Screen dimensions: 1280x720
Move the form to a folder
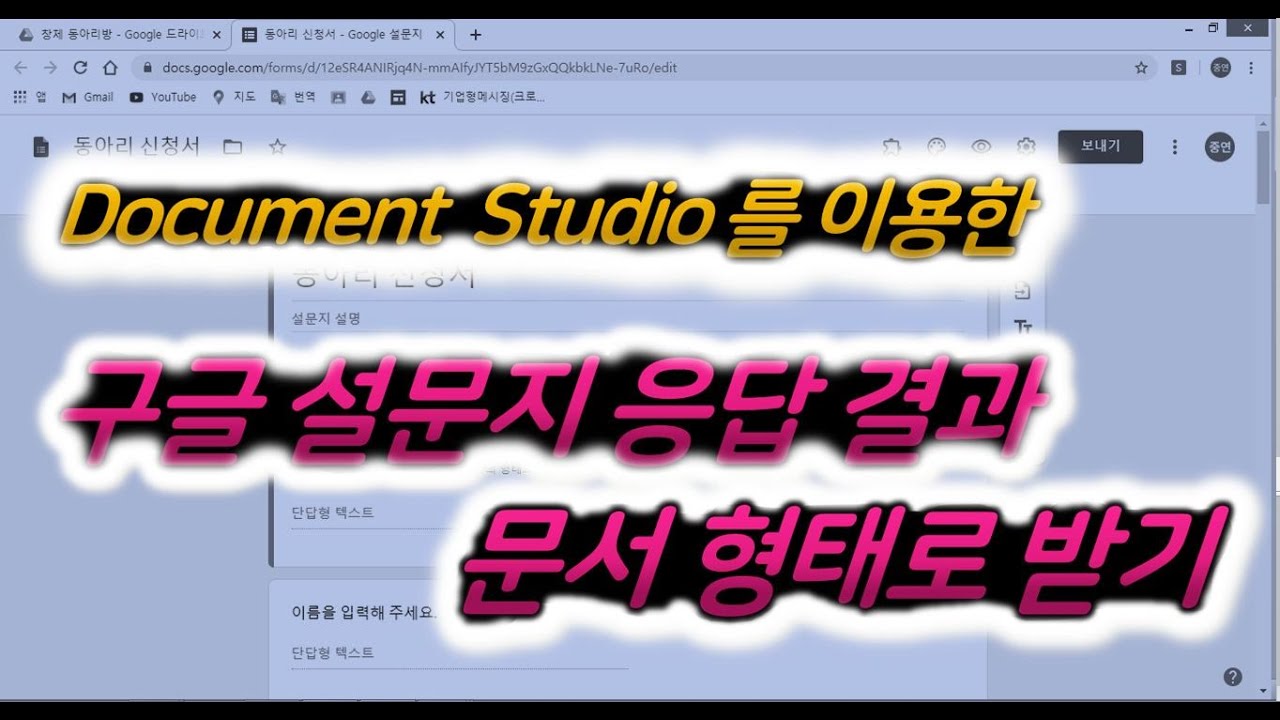coord(233,147)
